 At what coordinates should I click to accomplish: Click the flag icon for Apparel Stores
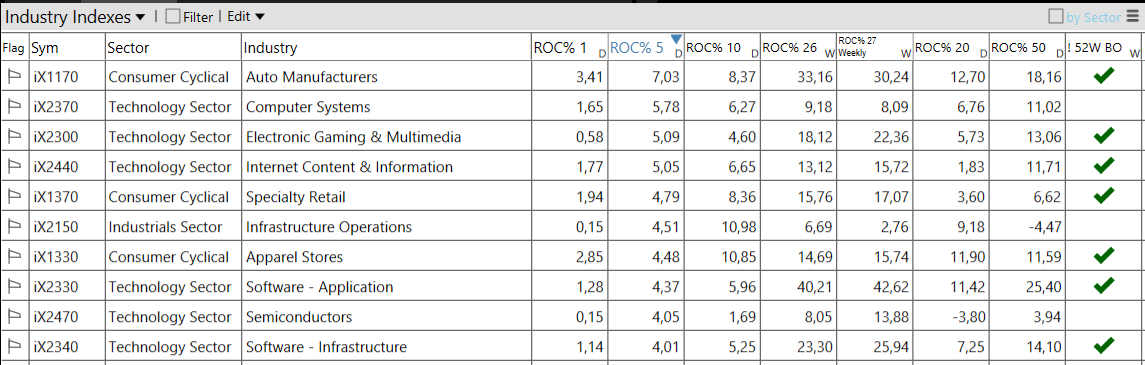pos(14,257)
